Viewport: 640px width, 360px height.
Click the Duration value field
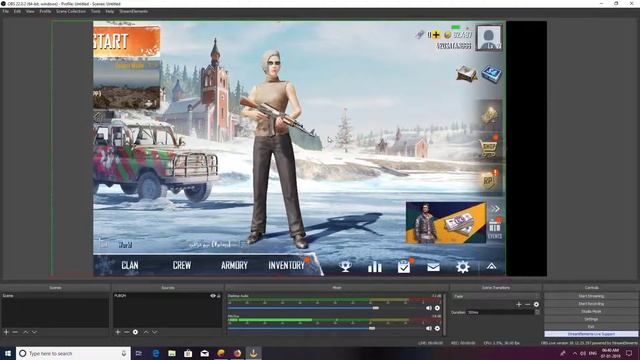pyautogui.click(x=500, y=312)
